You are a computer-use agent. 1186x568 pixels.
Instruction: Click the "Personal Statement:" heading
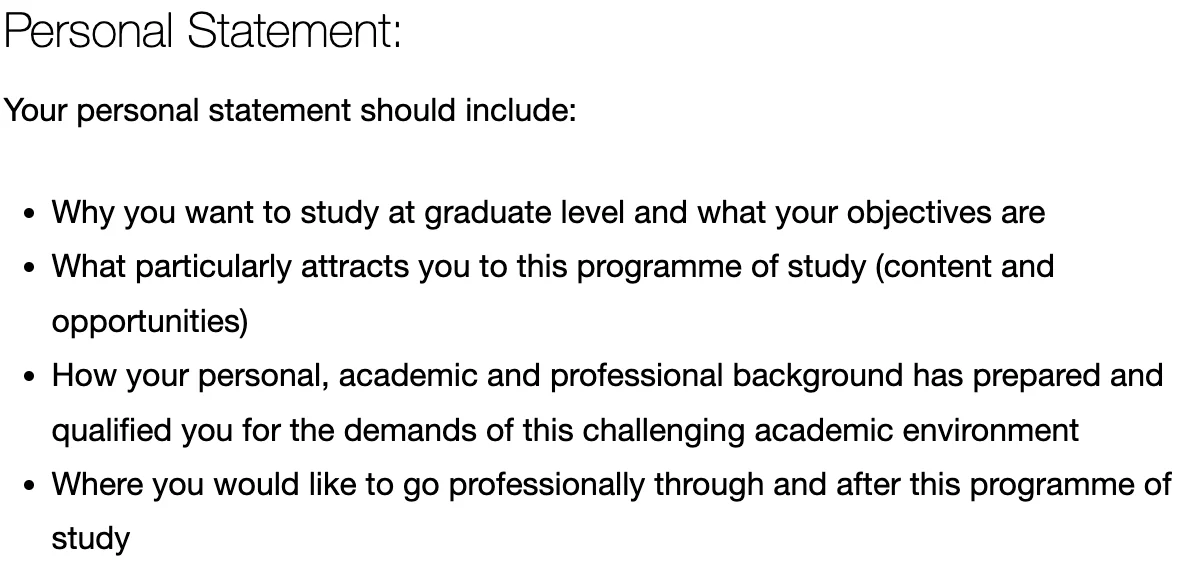pyautogui.click(x=203, y=32)
